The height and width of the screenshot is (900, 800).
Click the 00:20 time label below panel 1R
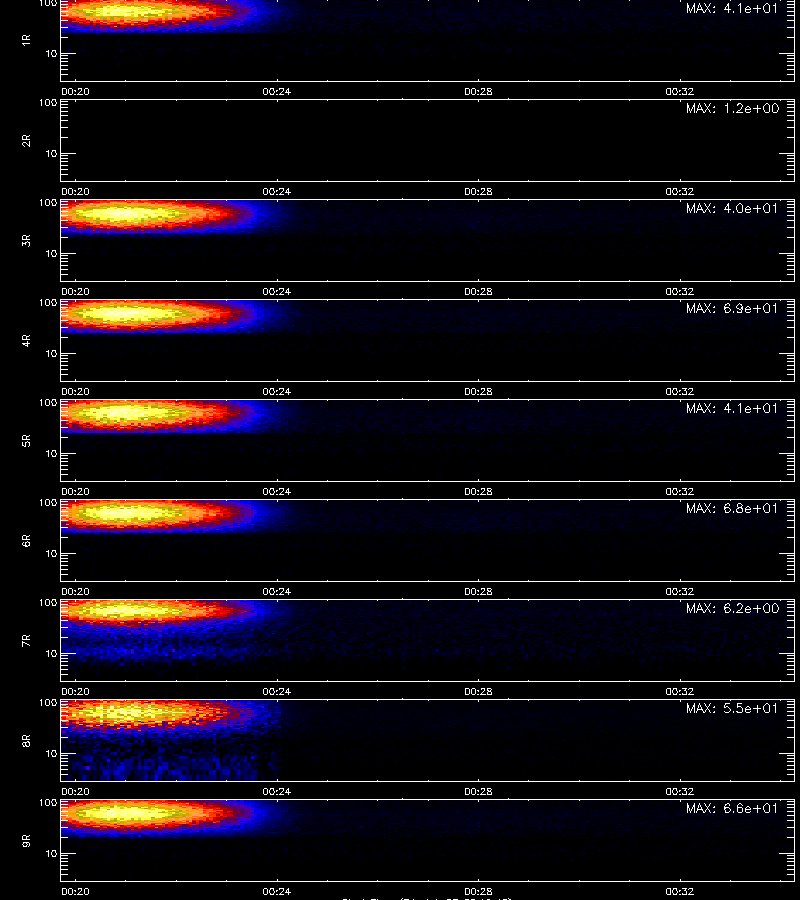(75, 91)
